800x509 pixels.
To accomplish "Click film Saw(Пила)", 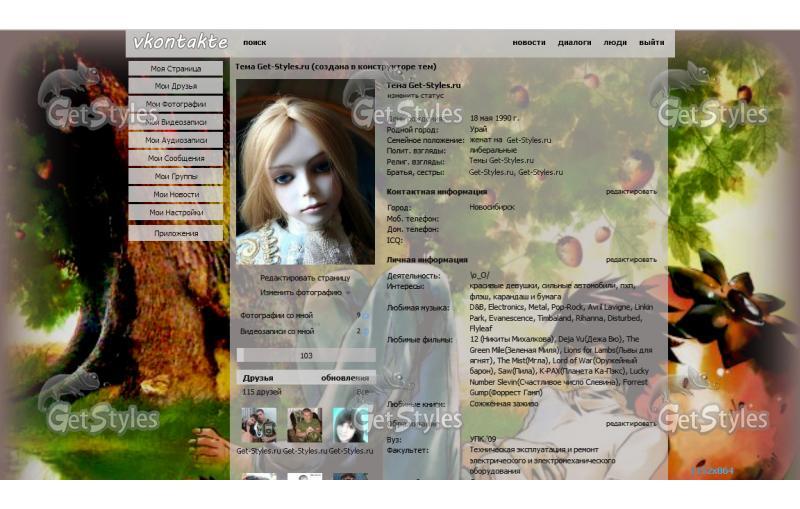I will [x=515, y=371].
